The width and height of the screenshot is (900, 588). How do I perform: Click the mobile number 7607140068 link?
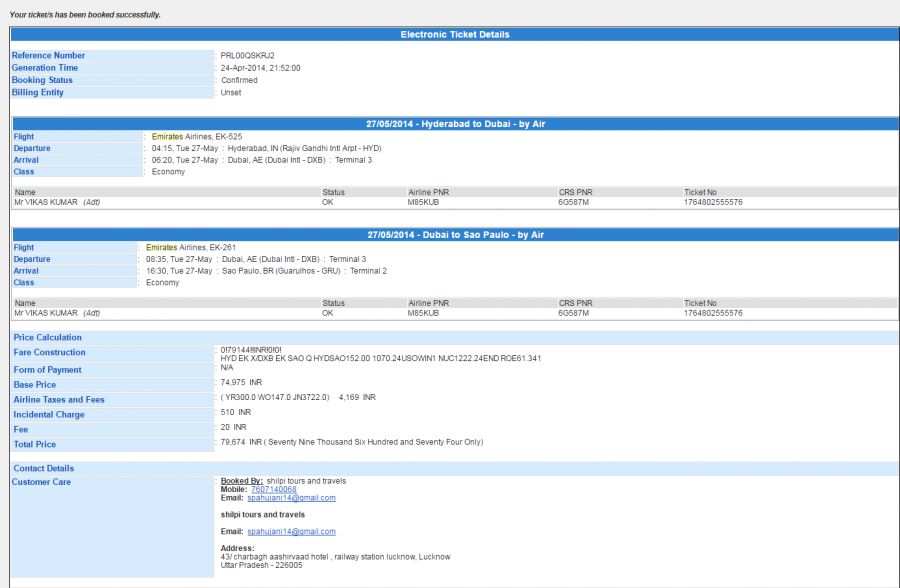(x=274, y=489)
